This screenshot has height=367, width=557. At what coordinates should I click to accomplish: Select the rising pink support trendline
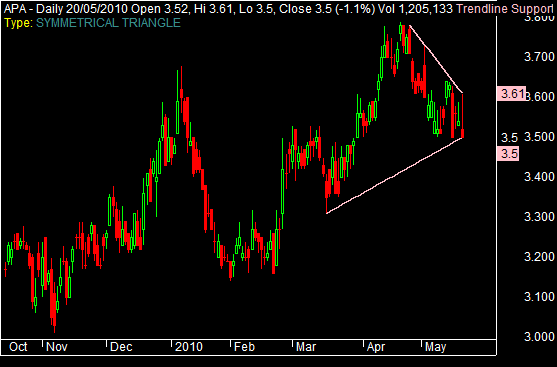coord(394,175)
